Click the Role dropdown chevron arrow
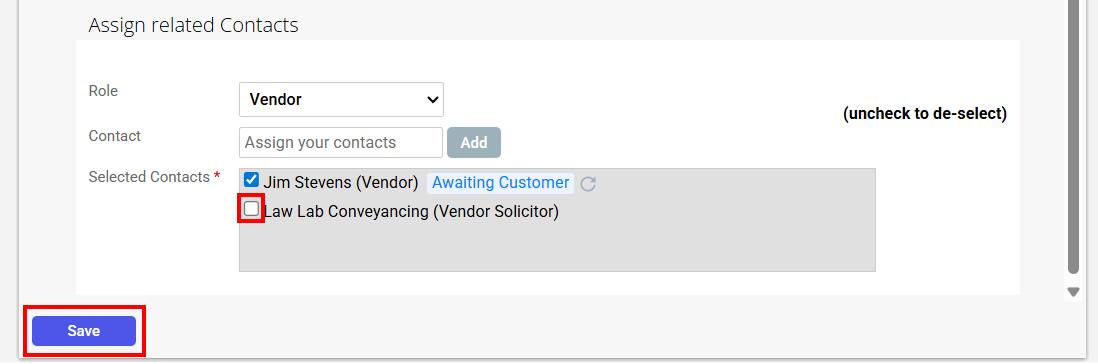 point(432,100)
